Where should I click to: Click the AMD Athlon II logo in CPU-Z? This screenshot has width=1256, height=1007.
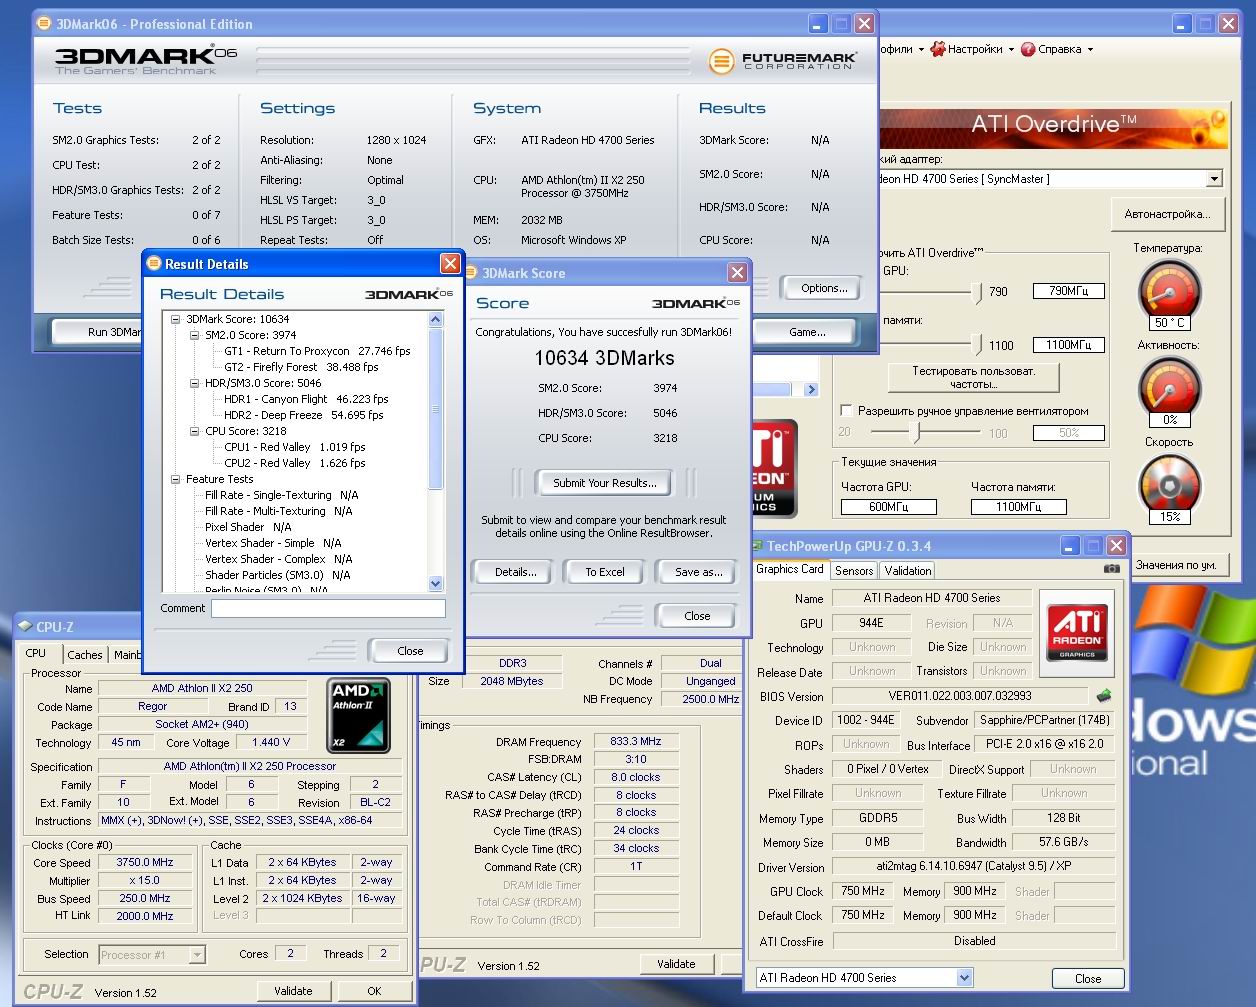(x=359, y=716)
